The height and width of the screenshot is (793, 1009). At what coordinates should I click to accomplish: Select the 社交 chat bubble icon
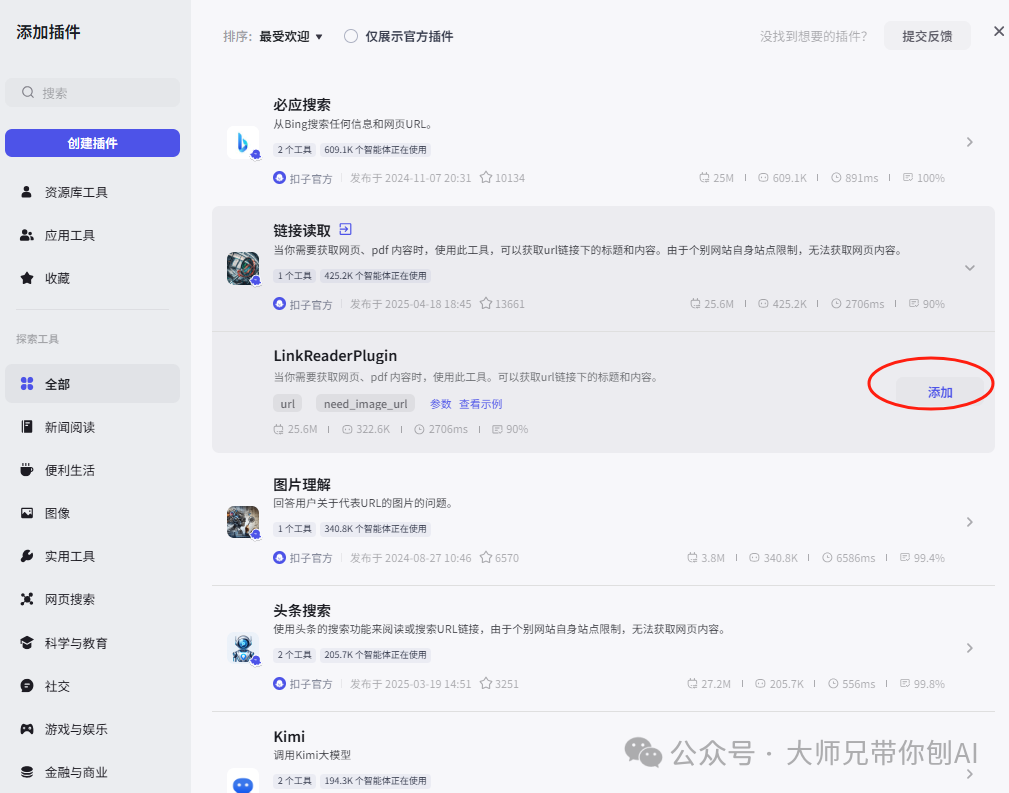26,686
